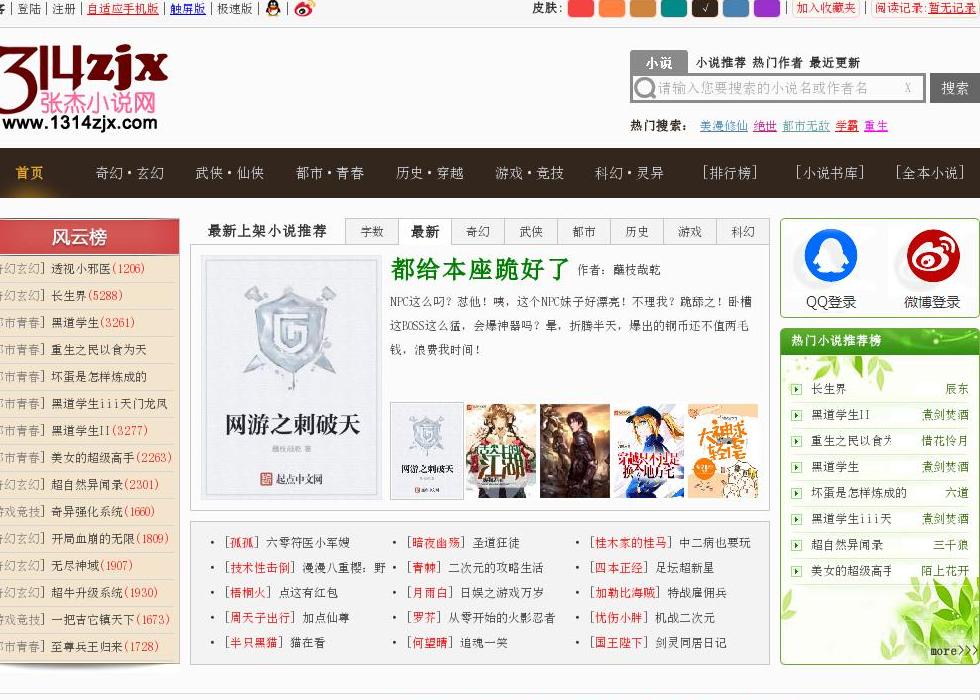Select the purple skin color swatch
Viewport: 980px width, 700px height.
coord(767,8)
